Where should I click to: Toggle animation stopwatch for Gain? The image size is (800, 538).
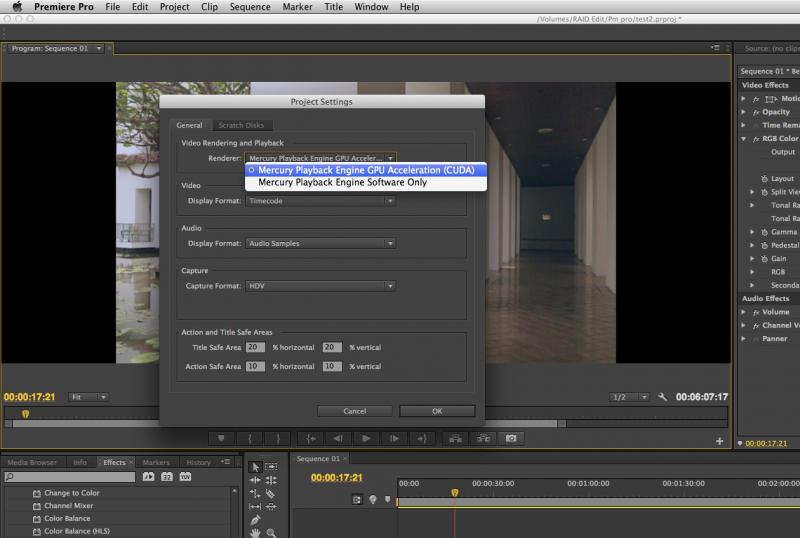coord(764,259)
